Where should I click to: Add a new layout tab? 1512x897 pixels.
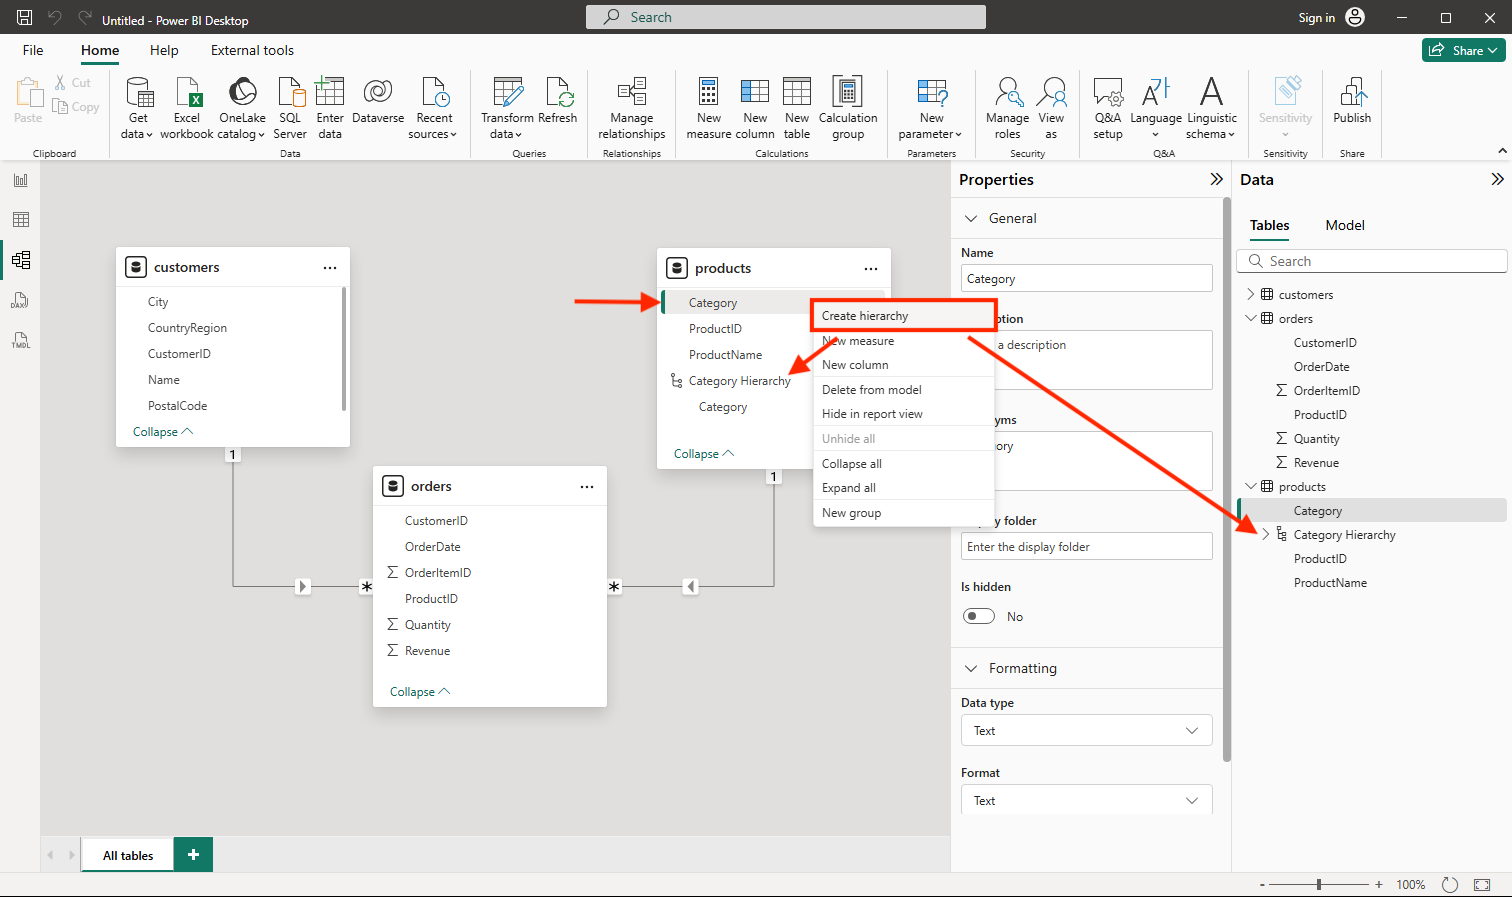(193, 855)
